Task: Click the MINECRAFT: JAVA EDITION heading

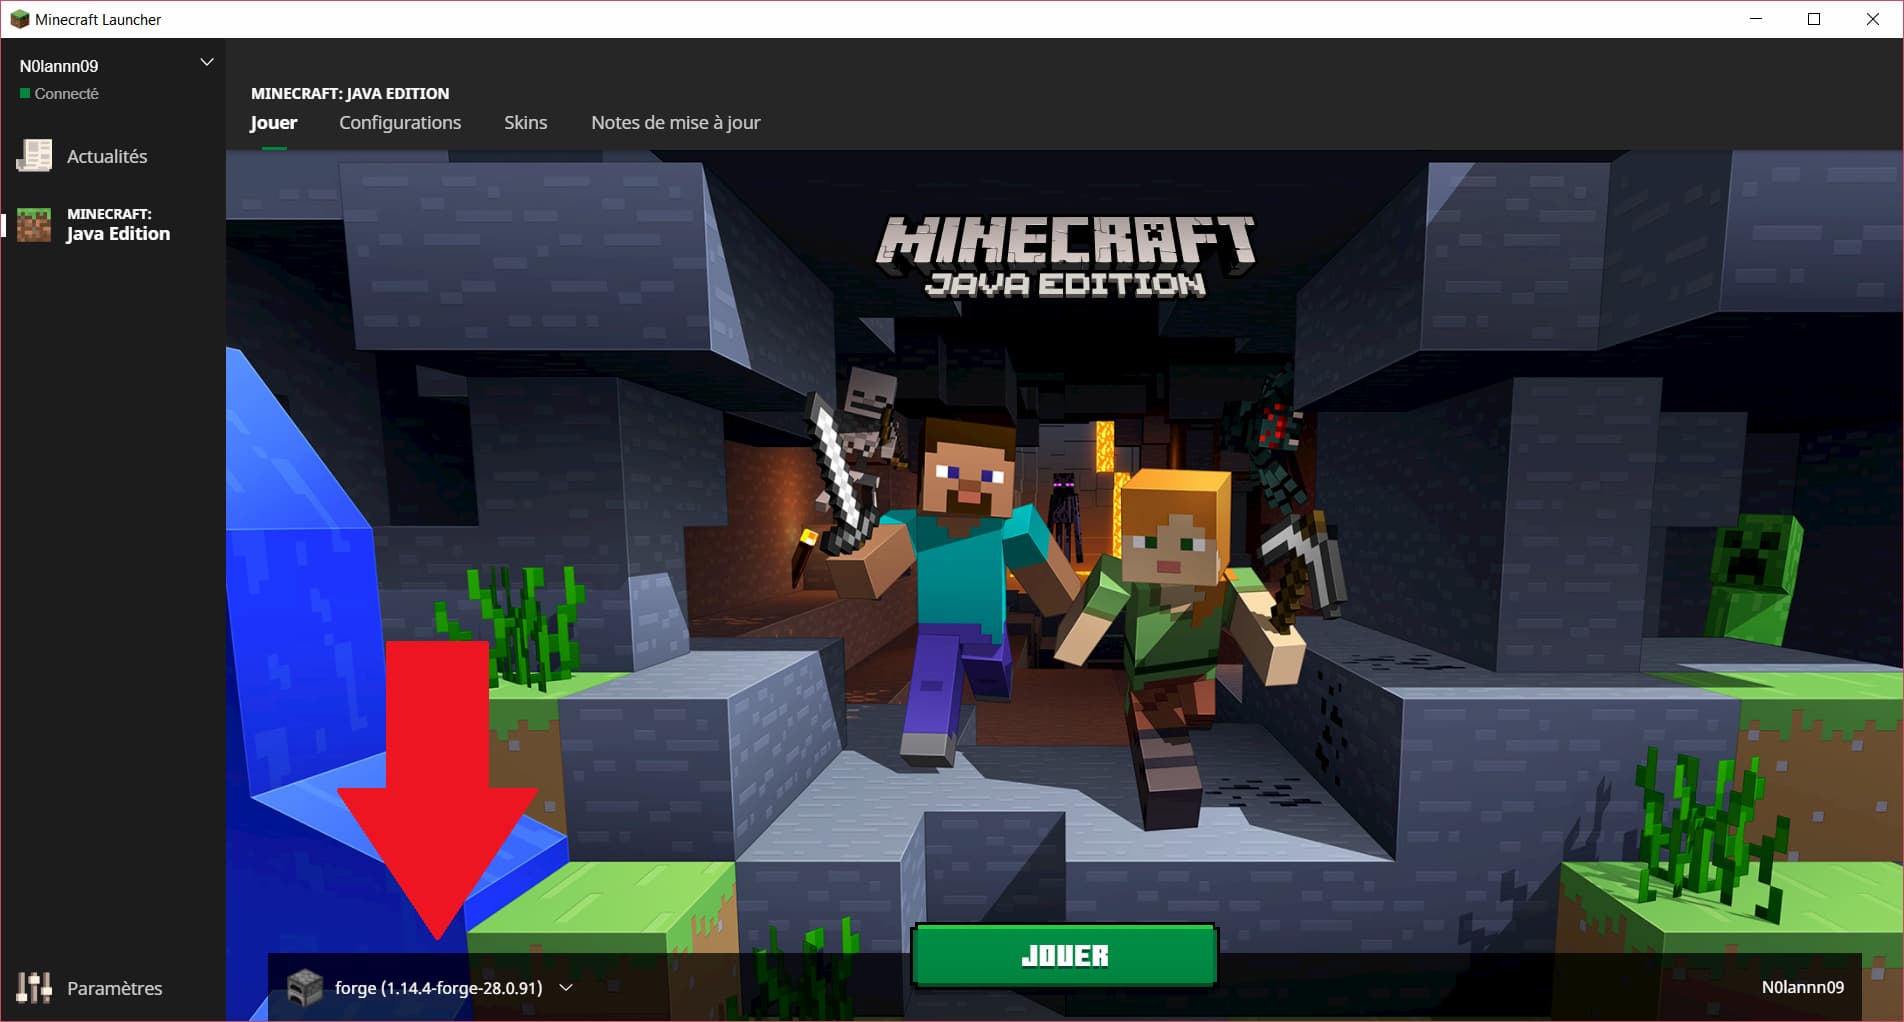Action: [x=350, y=93]
